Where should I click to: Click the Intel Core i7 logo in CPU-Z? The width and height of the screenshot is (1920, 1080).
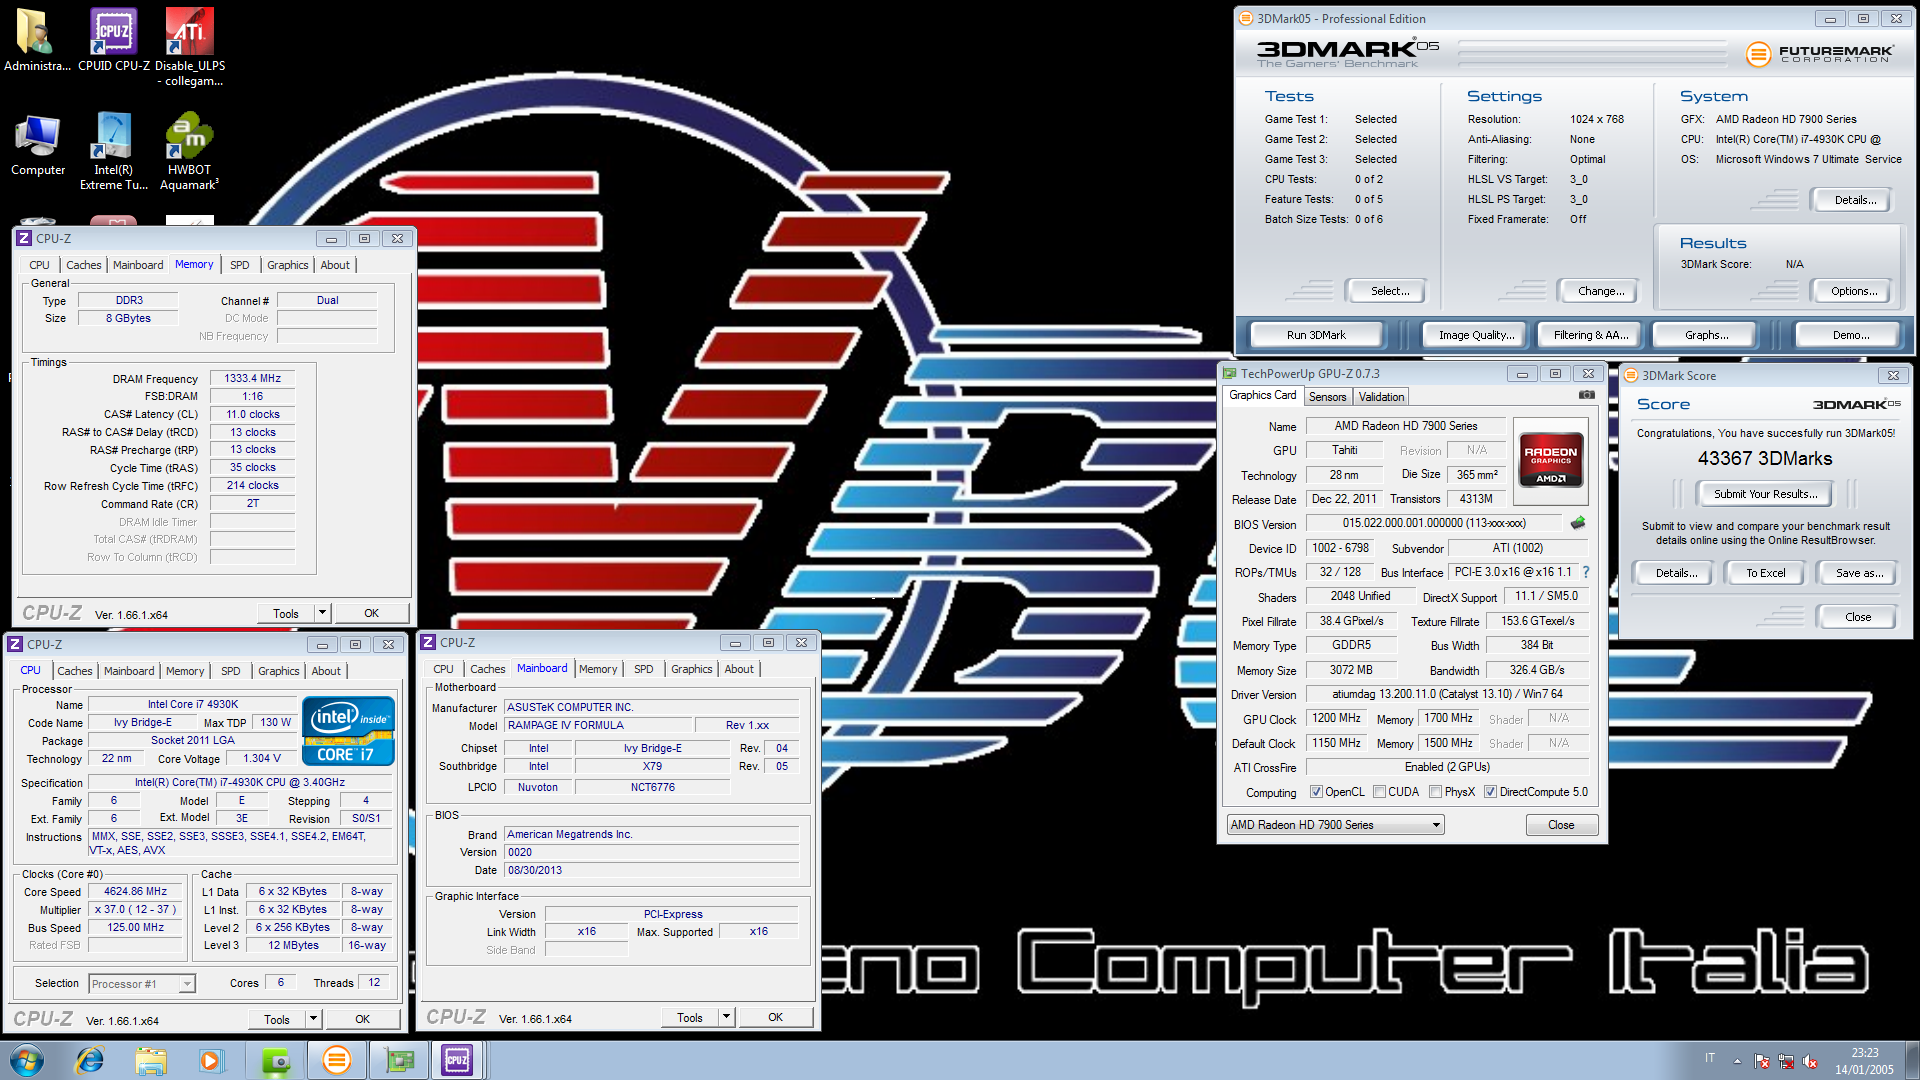(348, 731)
